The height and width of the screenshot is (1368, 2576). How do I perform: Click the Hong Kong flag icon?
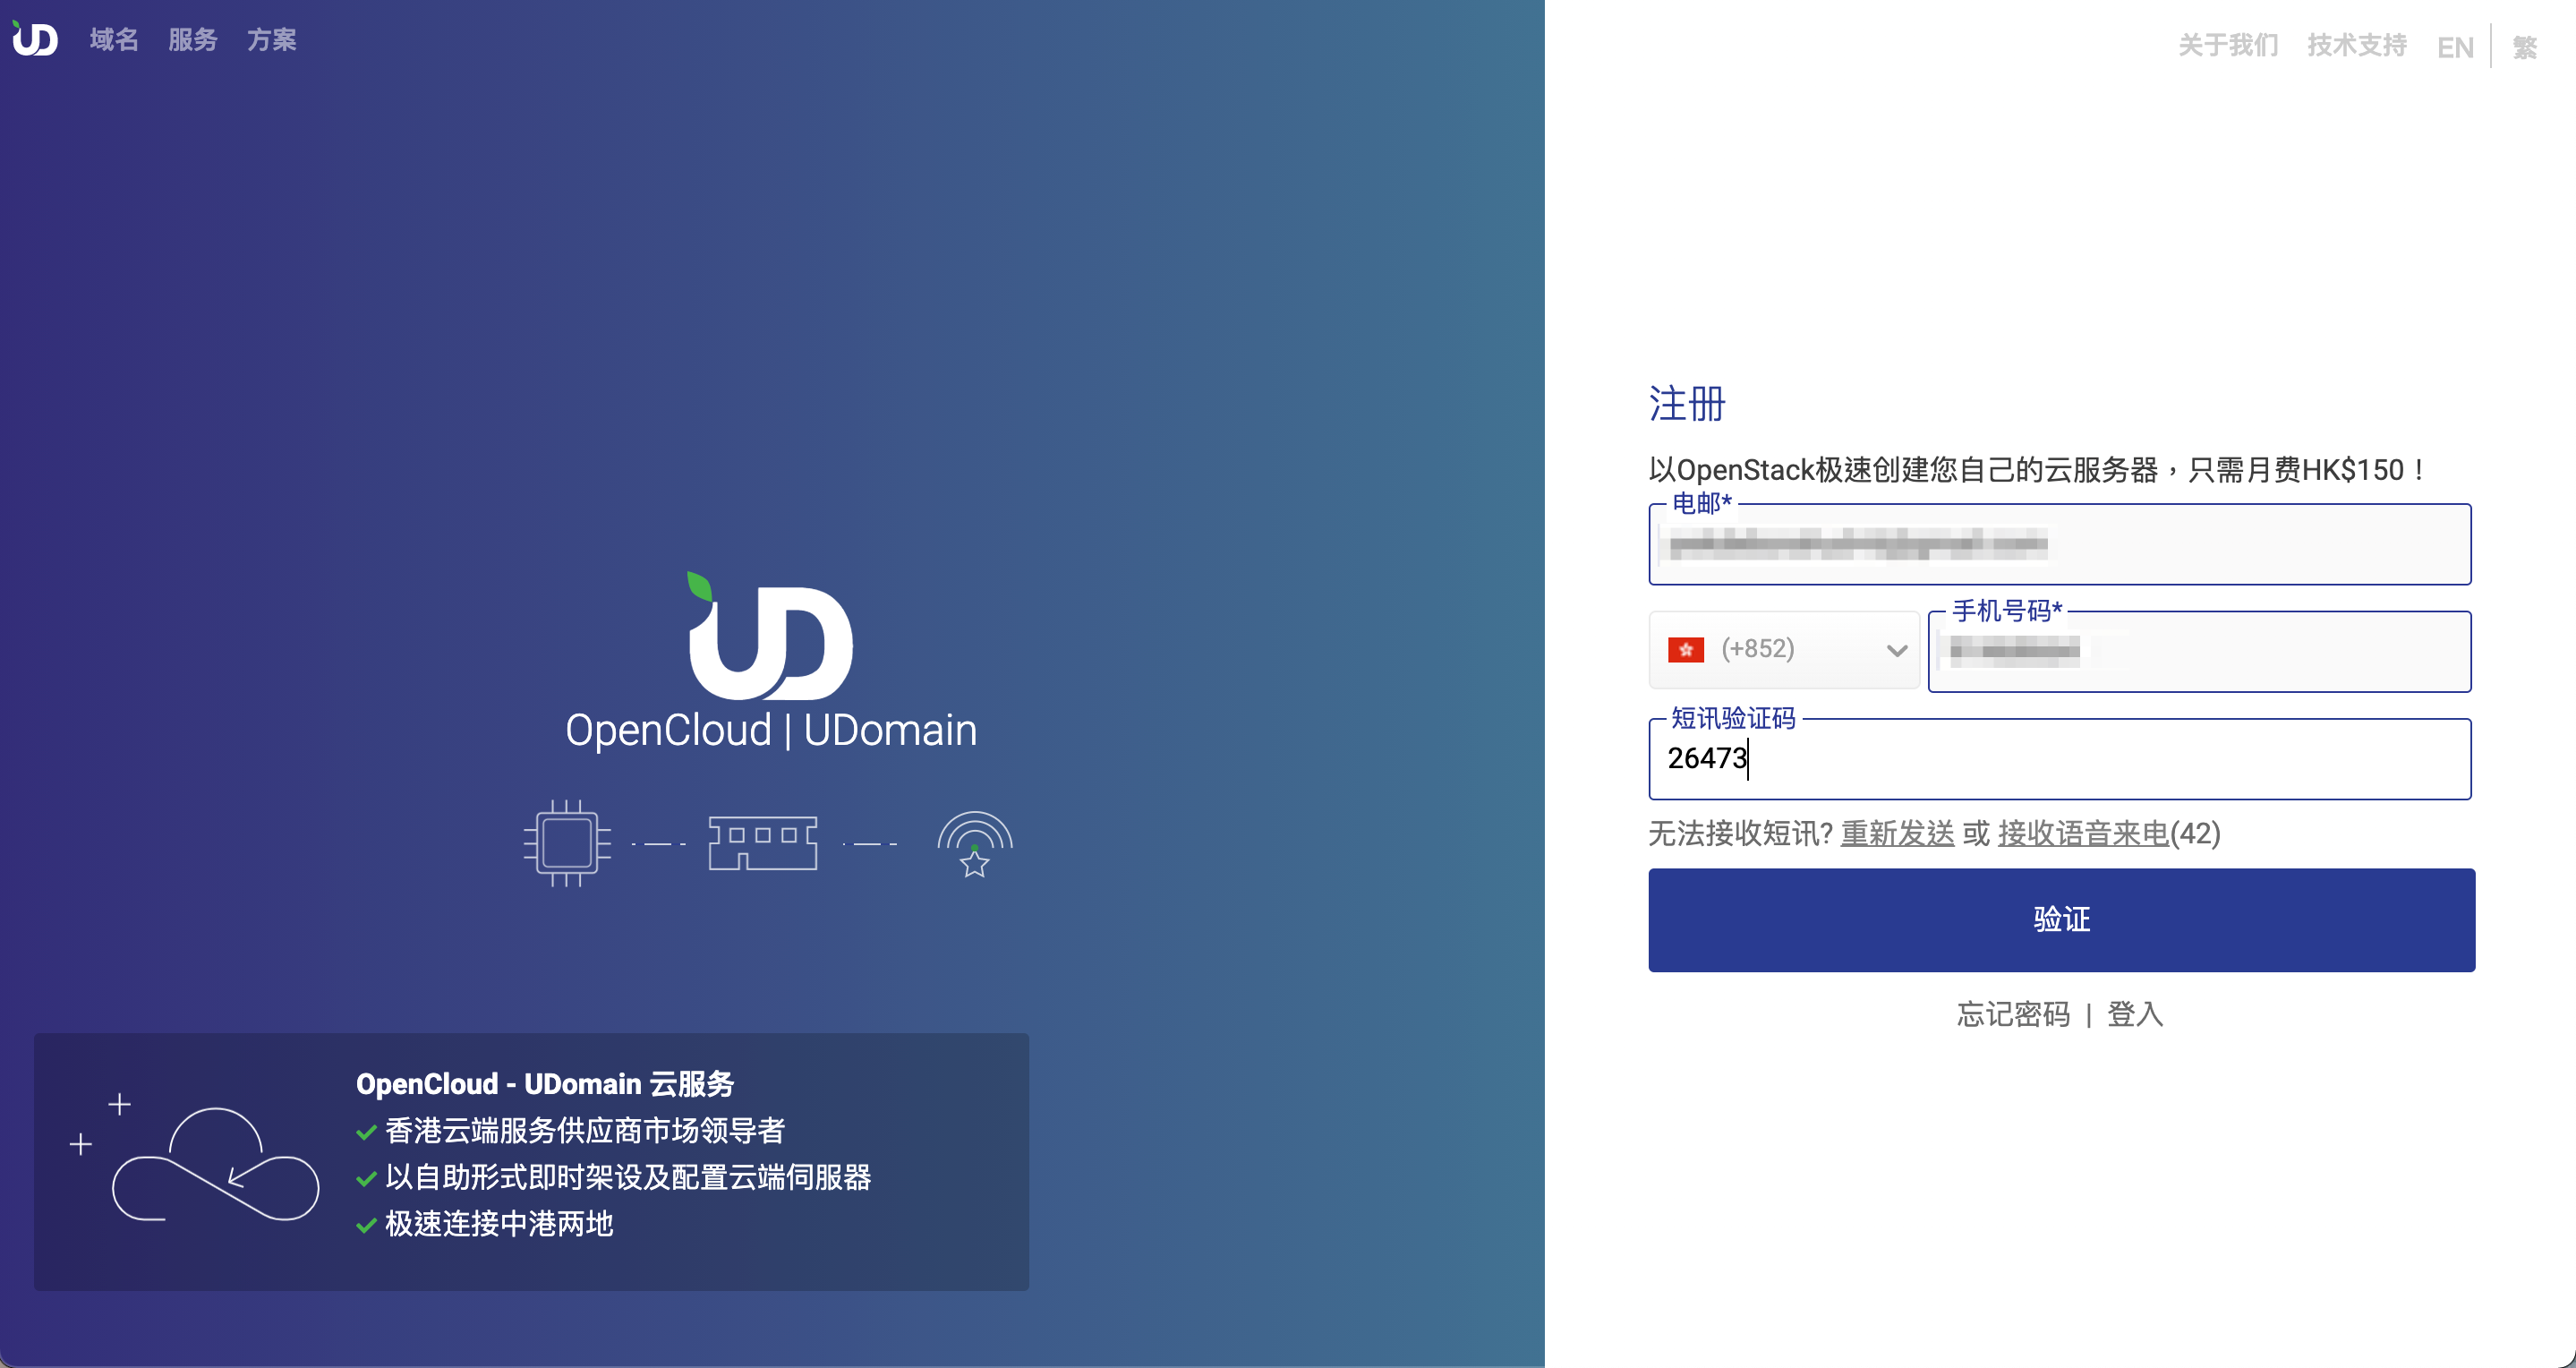1686,650
